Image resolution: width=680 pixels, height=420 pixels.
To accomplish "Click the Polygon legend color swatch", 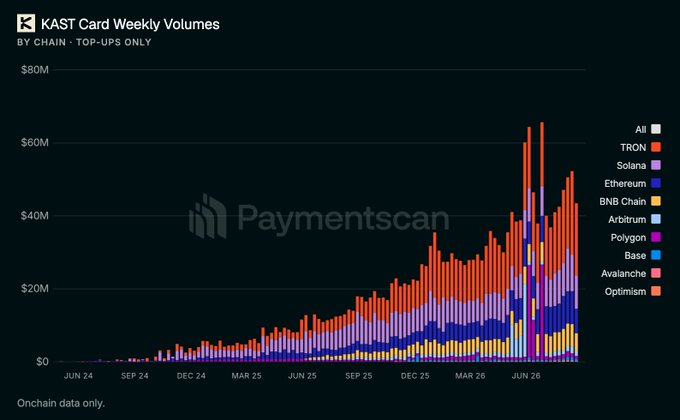I will coord(656,237).
